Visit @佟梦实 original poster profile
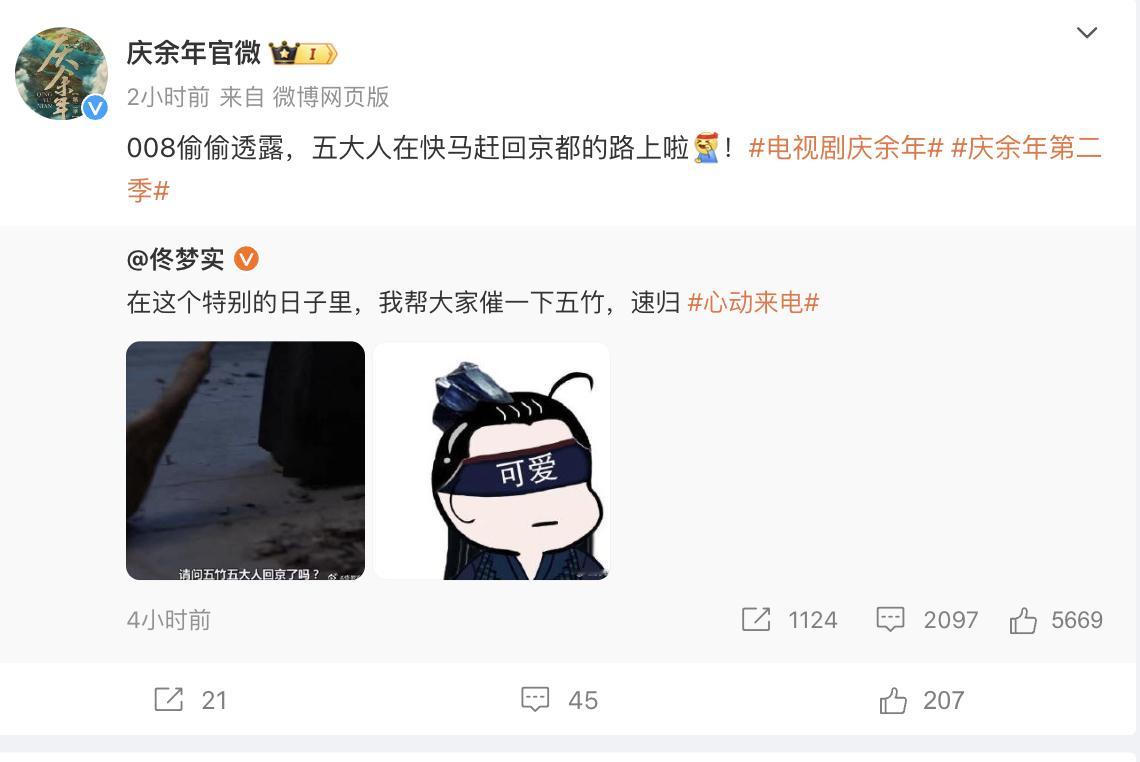The height and width of the screenshot is (762, 1140). point(175,259)
